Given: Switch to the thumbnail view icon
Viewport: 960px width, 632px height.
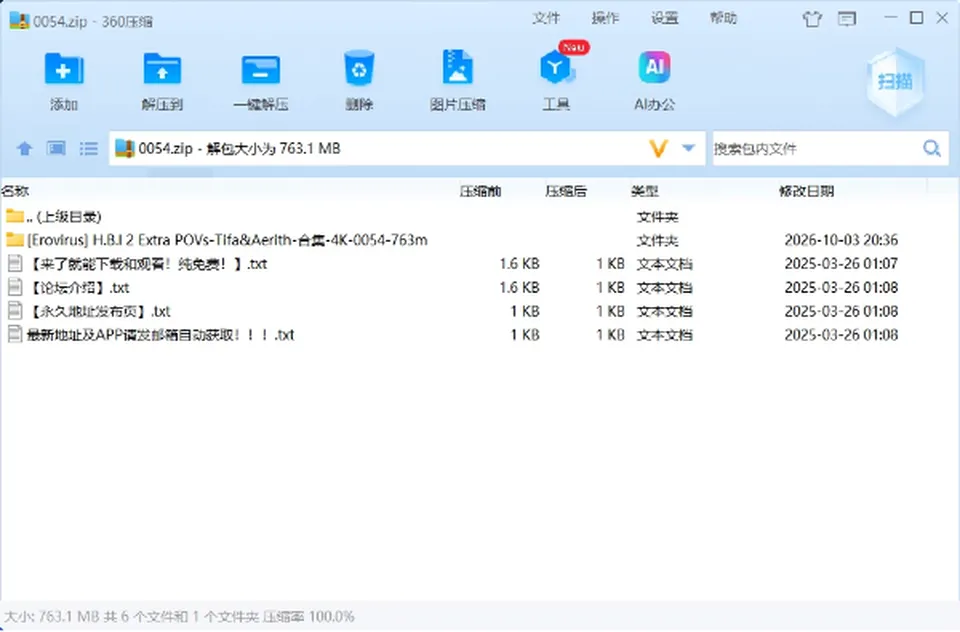Looking at the screenshot, I should click(x=56, y=148).
